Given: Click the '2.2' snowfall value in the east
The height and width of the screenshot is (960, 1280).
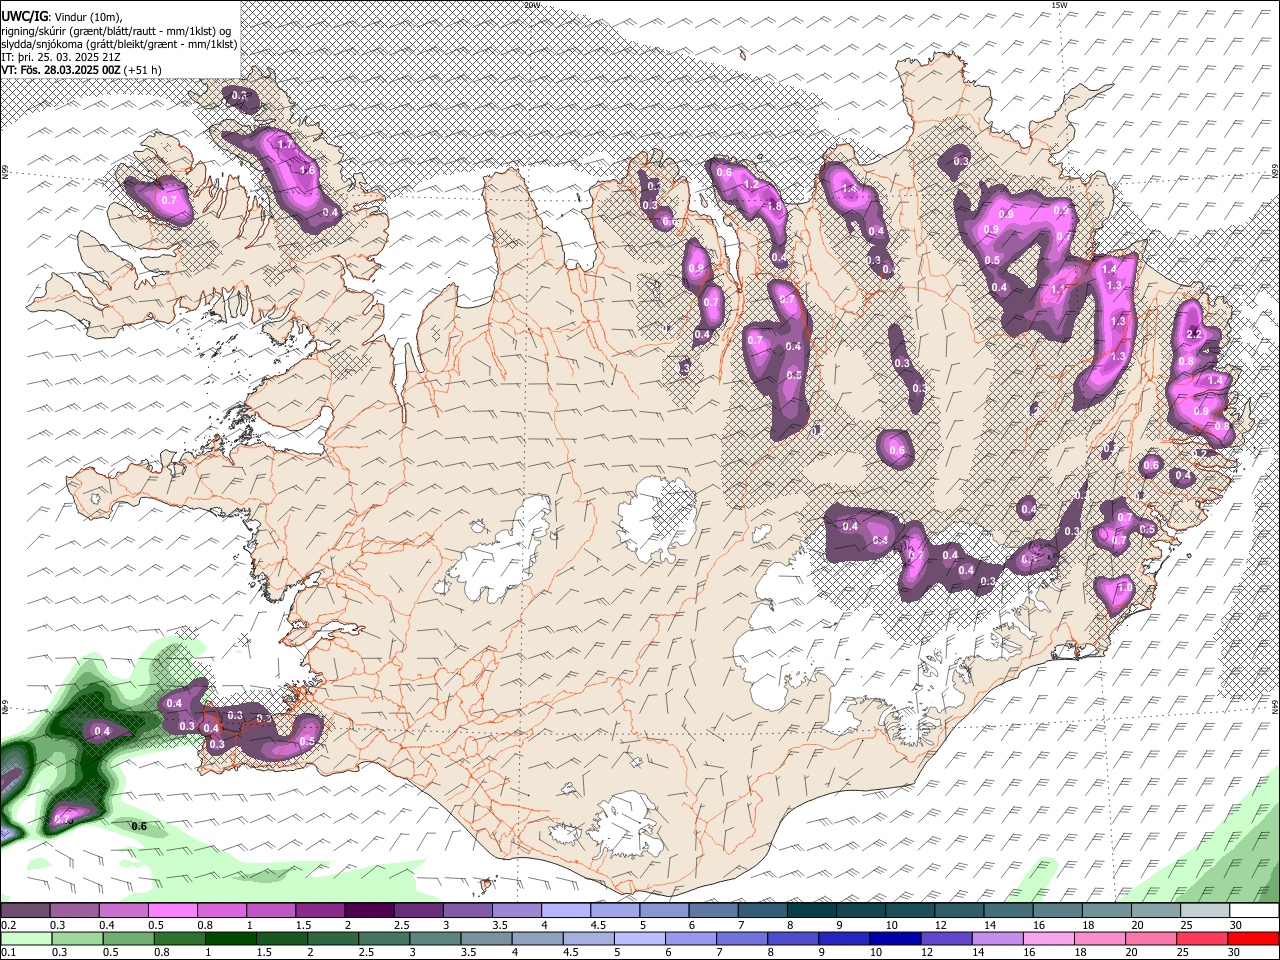Looking at the screenshot, I should tap(1192, 334).
